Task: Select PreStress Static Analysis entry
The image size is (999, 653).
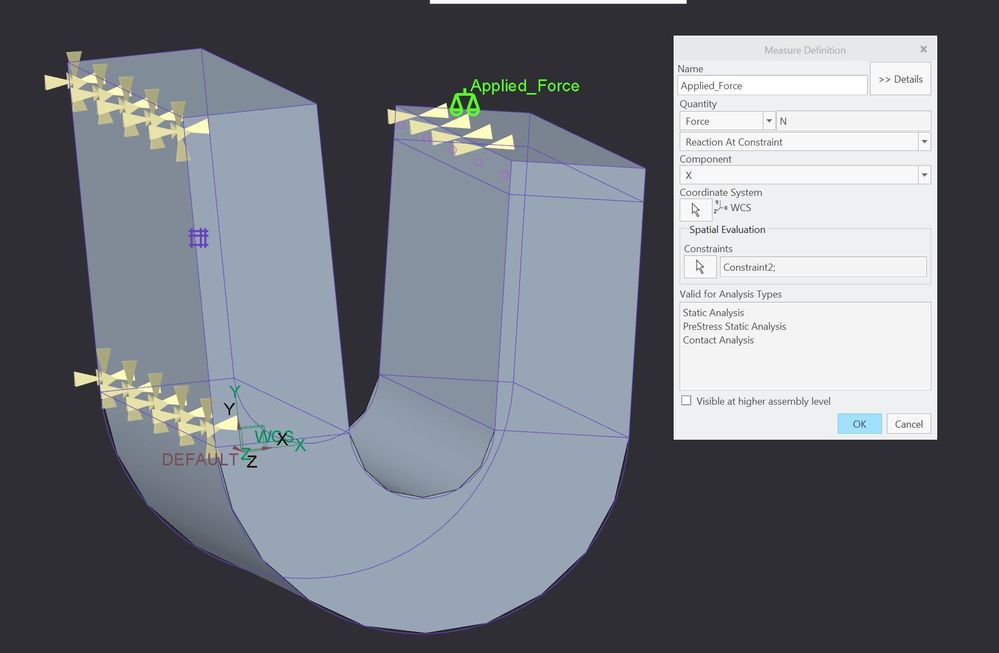Action: coord(734,326)
